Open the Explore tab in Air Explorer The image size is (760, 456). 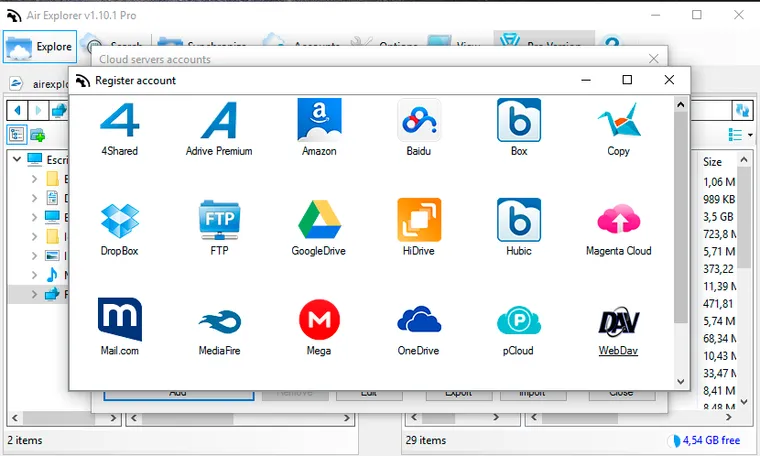click(x=40, y=47)
